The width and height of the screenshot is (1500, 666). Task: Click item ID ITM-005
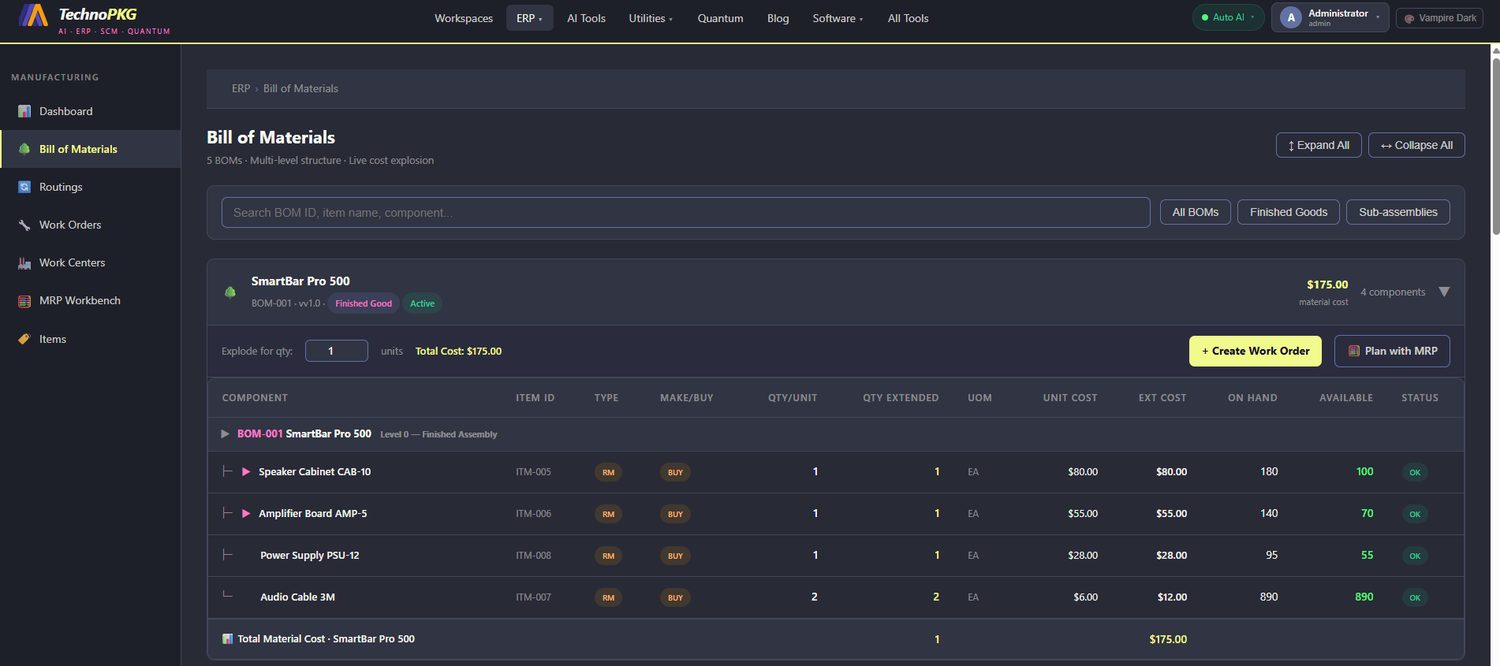pos(533,472)
